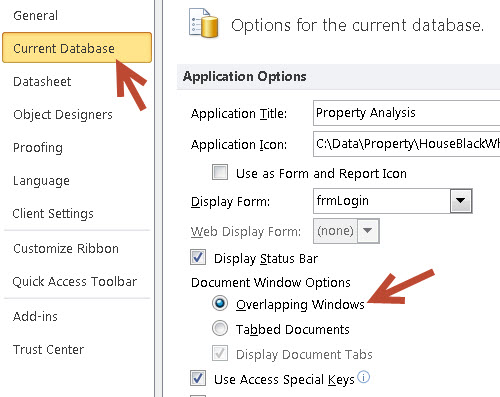Switch to the Proofing category
This screenshot has width=500, height=397.
pos(38,148)
